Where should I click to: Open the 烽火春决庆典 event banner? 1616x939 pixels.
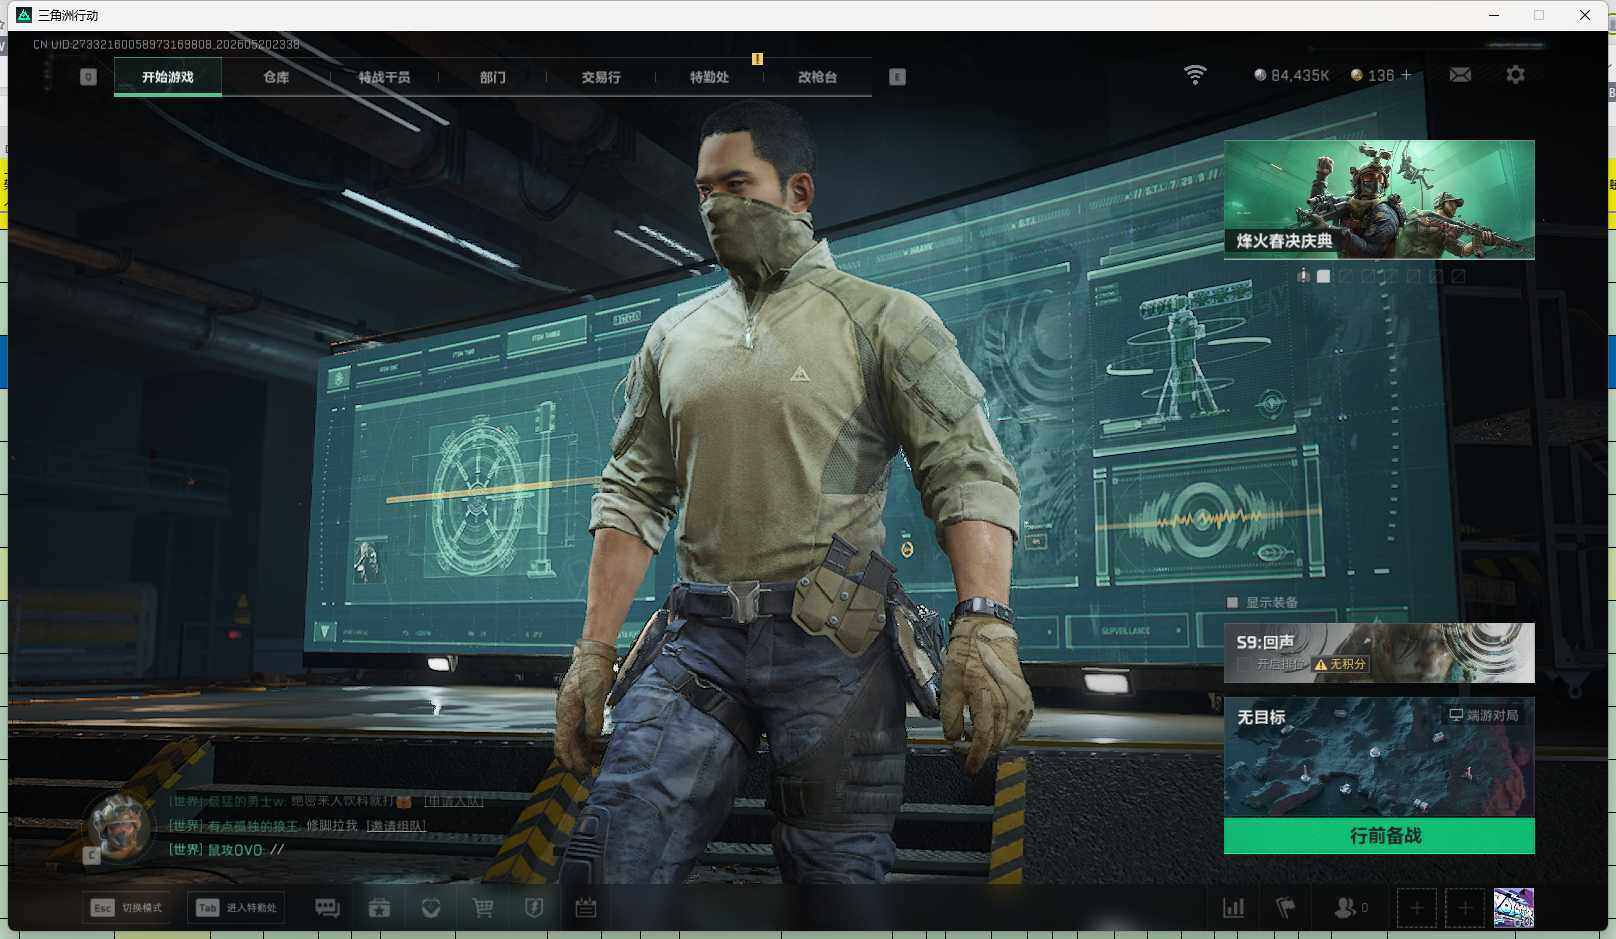(1379, 200)
